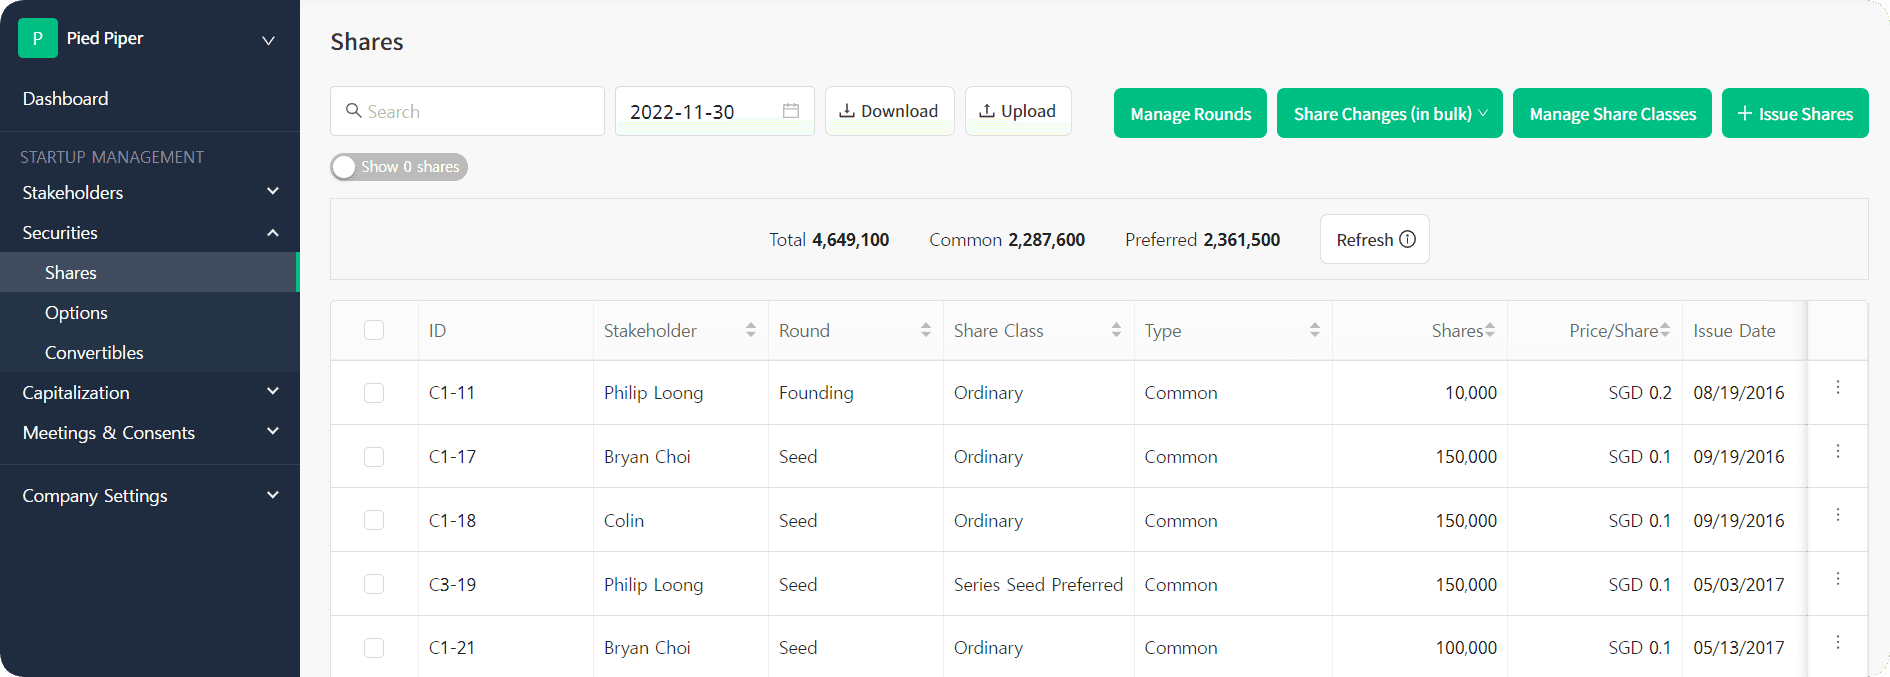
Task: Check the select-all checkbox in table header
Action: (x=374, y=330)
